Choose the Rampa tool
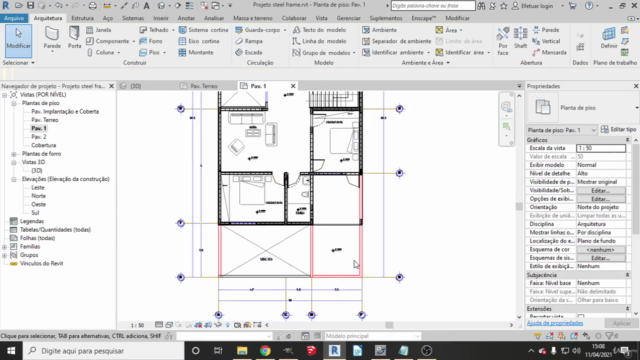640x360 pixels. tap(249, 41)
